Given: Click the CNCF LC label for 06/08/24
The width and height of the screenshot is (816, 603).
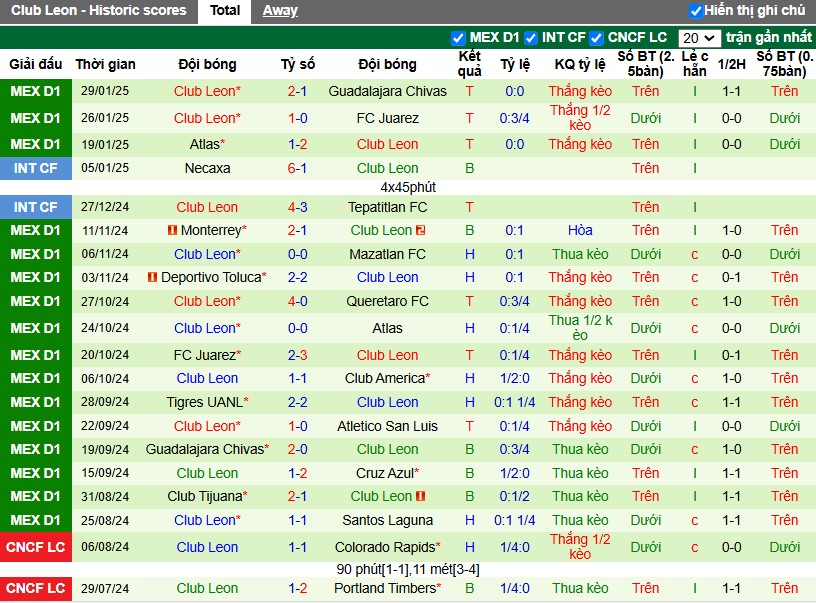Looking at the screenshot, I should [x=35, y=547].
